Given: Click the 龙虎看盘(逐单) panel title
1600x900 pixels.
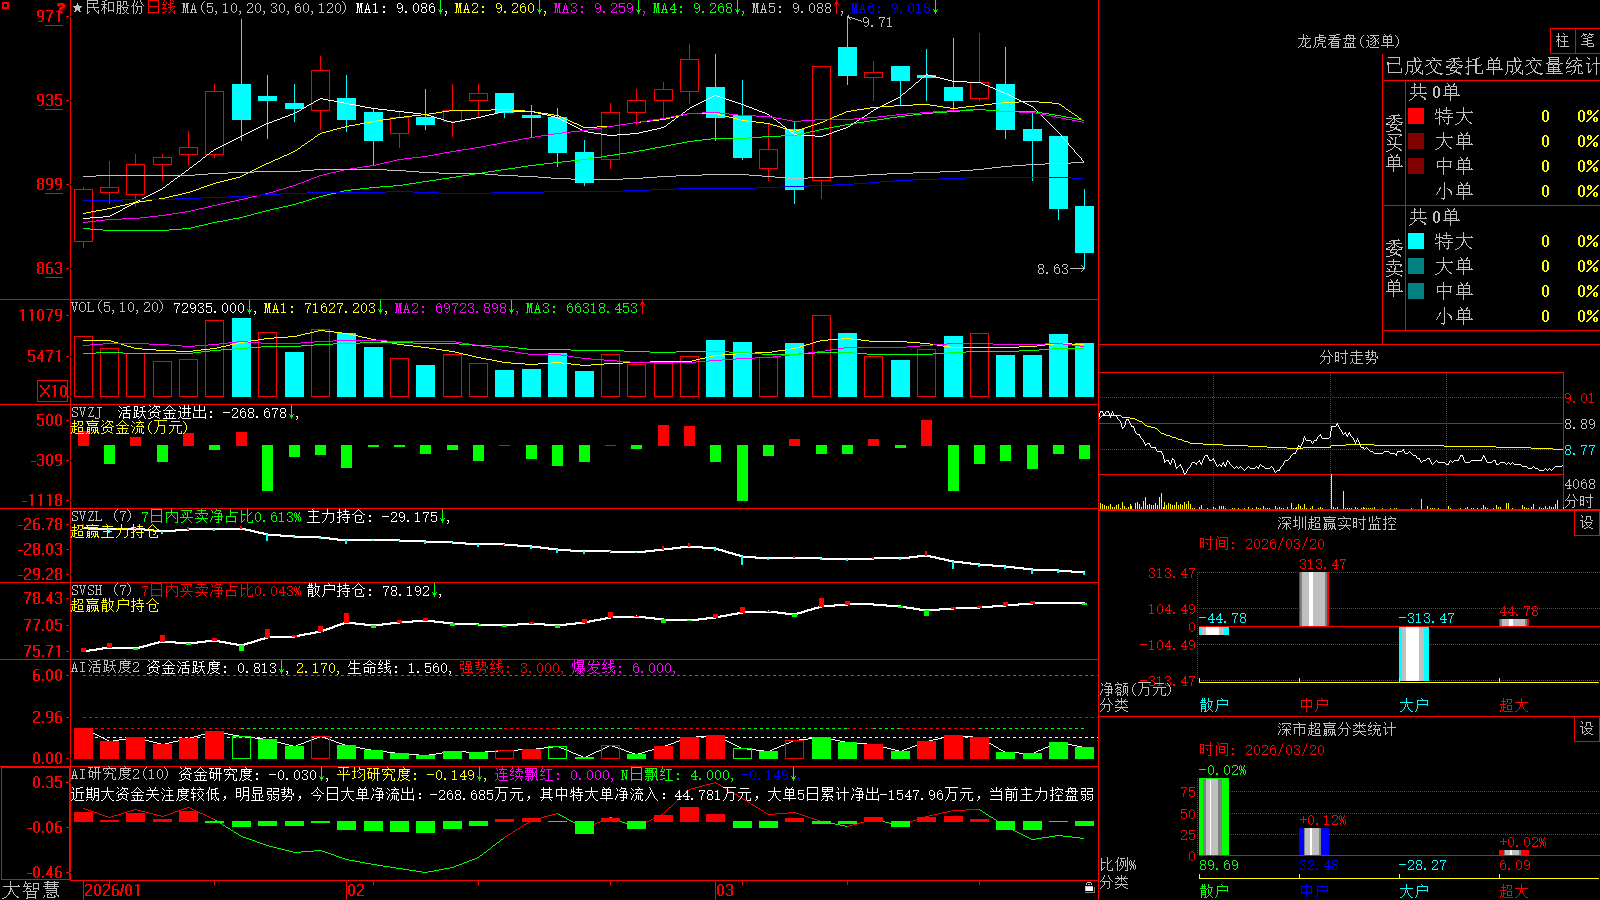Looking at the screenshot, I should tap(1349, 41).
